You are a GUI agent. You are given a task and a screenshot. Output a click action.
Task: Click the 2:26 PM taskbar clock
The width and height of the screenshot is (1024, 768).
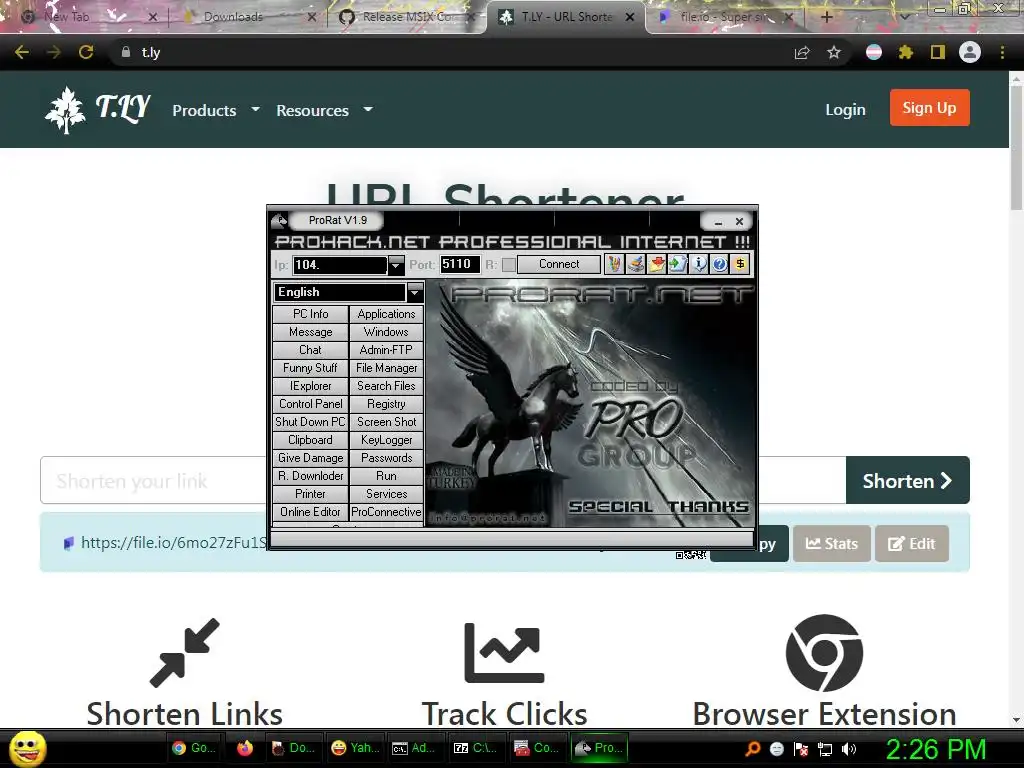tap(936, 749)
